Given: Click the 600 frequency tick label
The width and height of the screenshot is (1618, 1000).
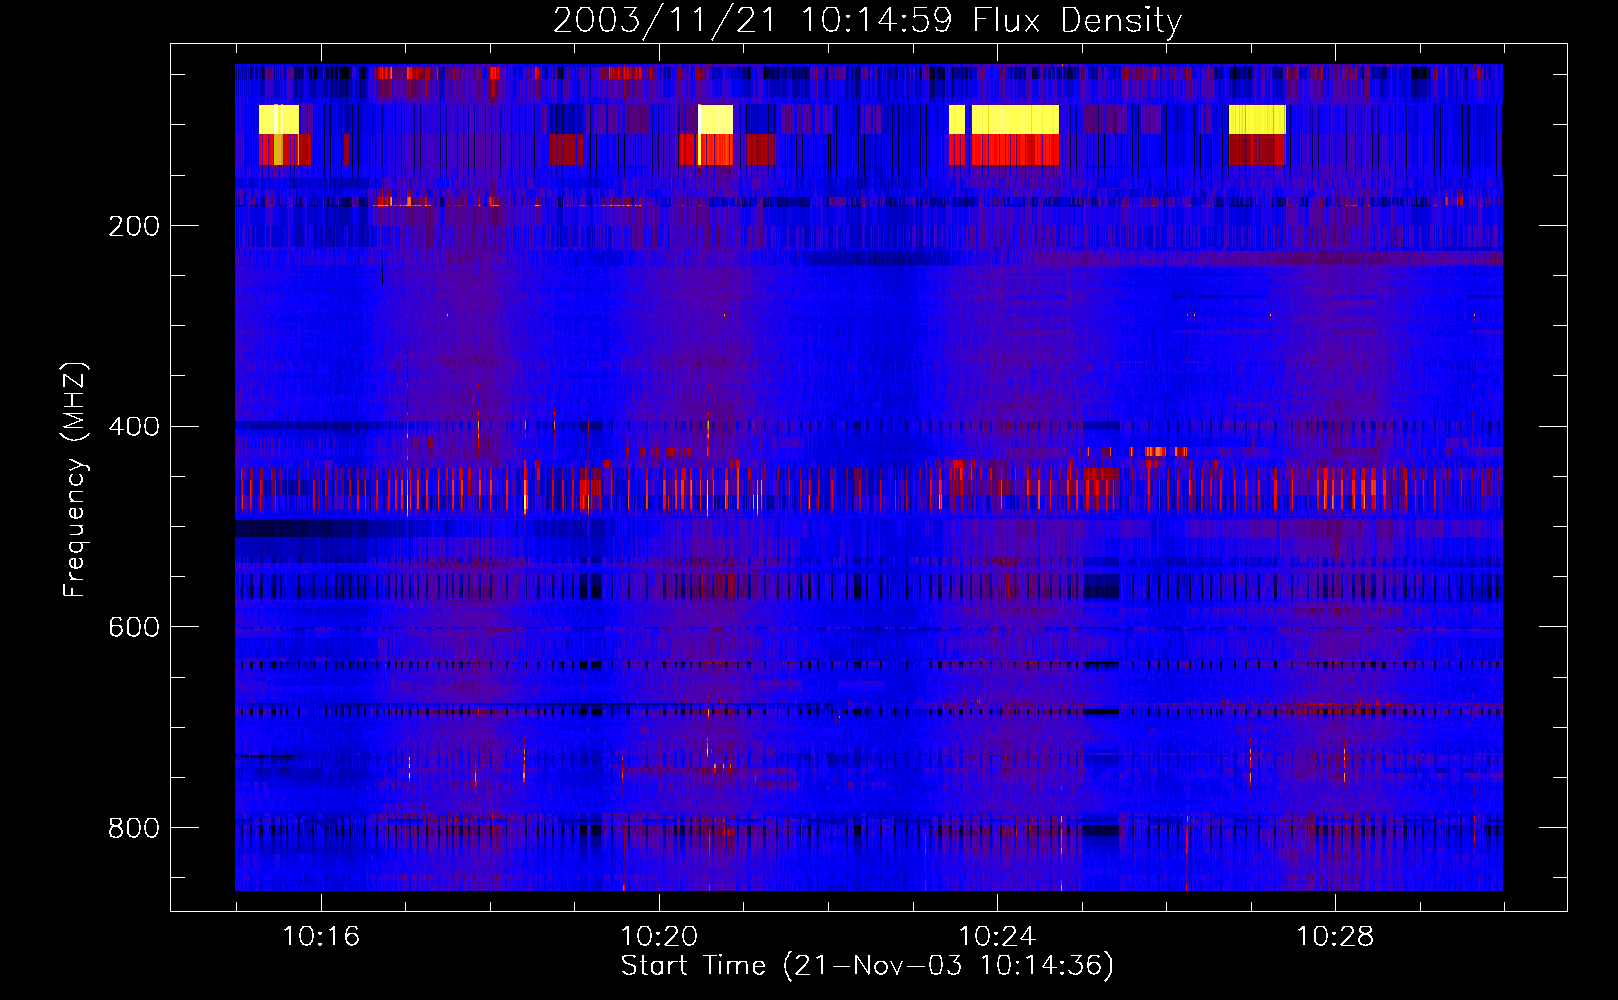Looking at the screenshot, I should coord(134,627).
